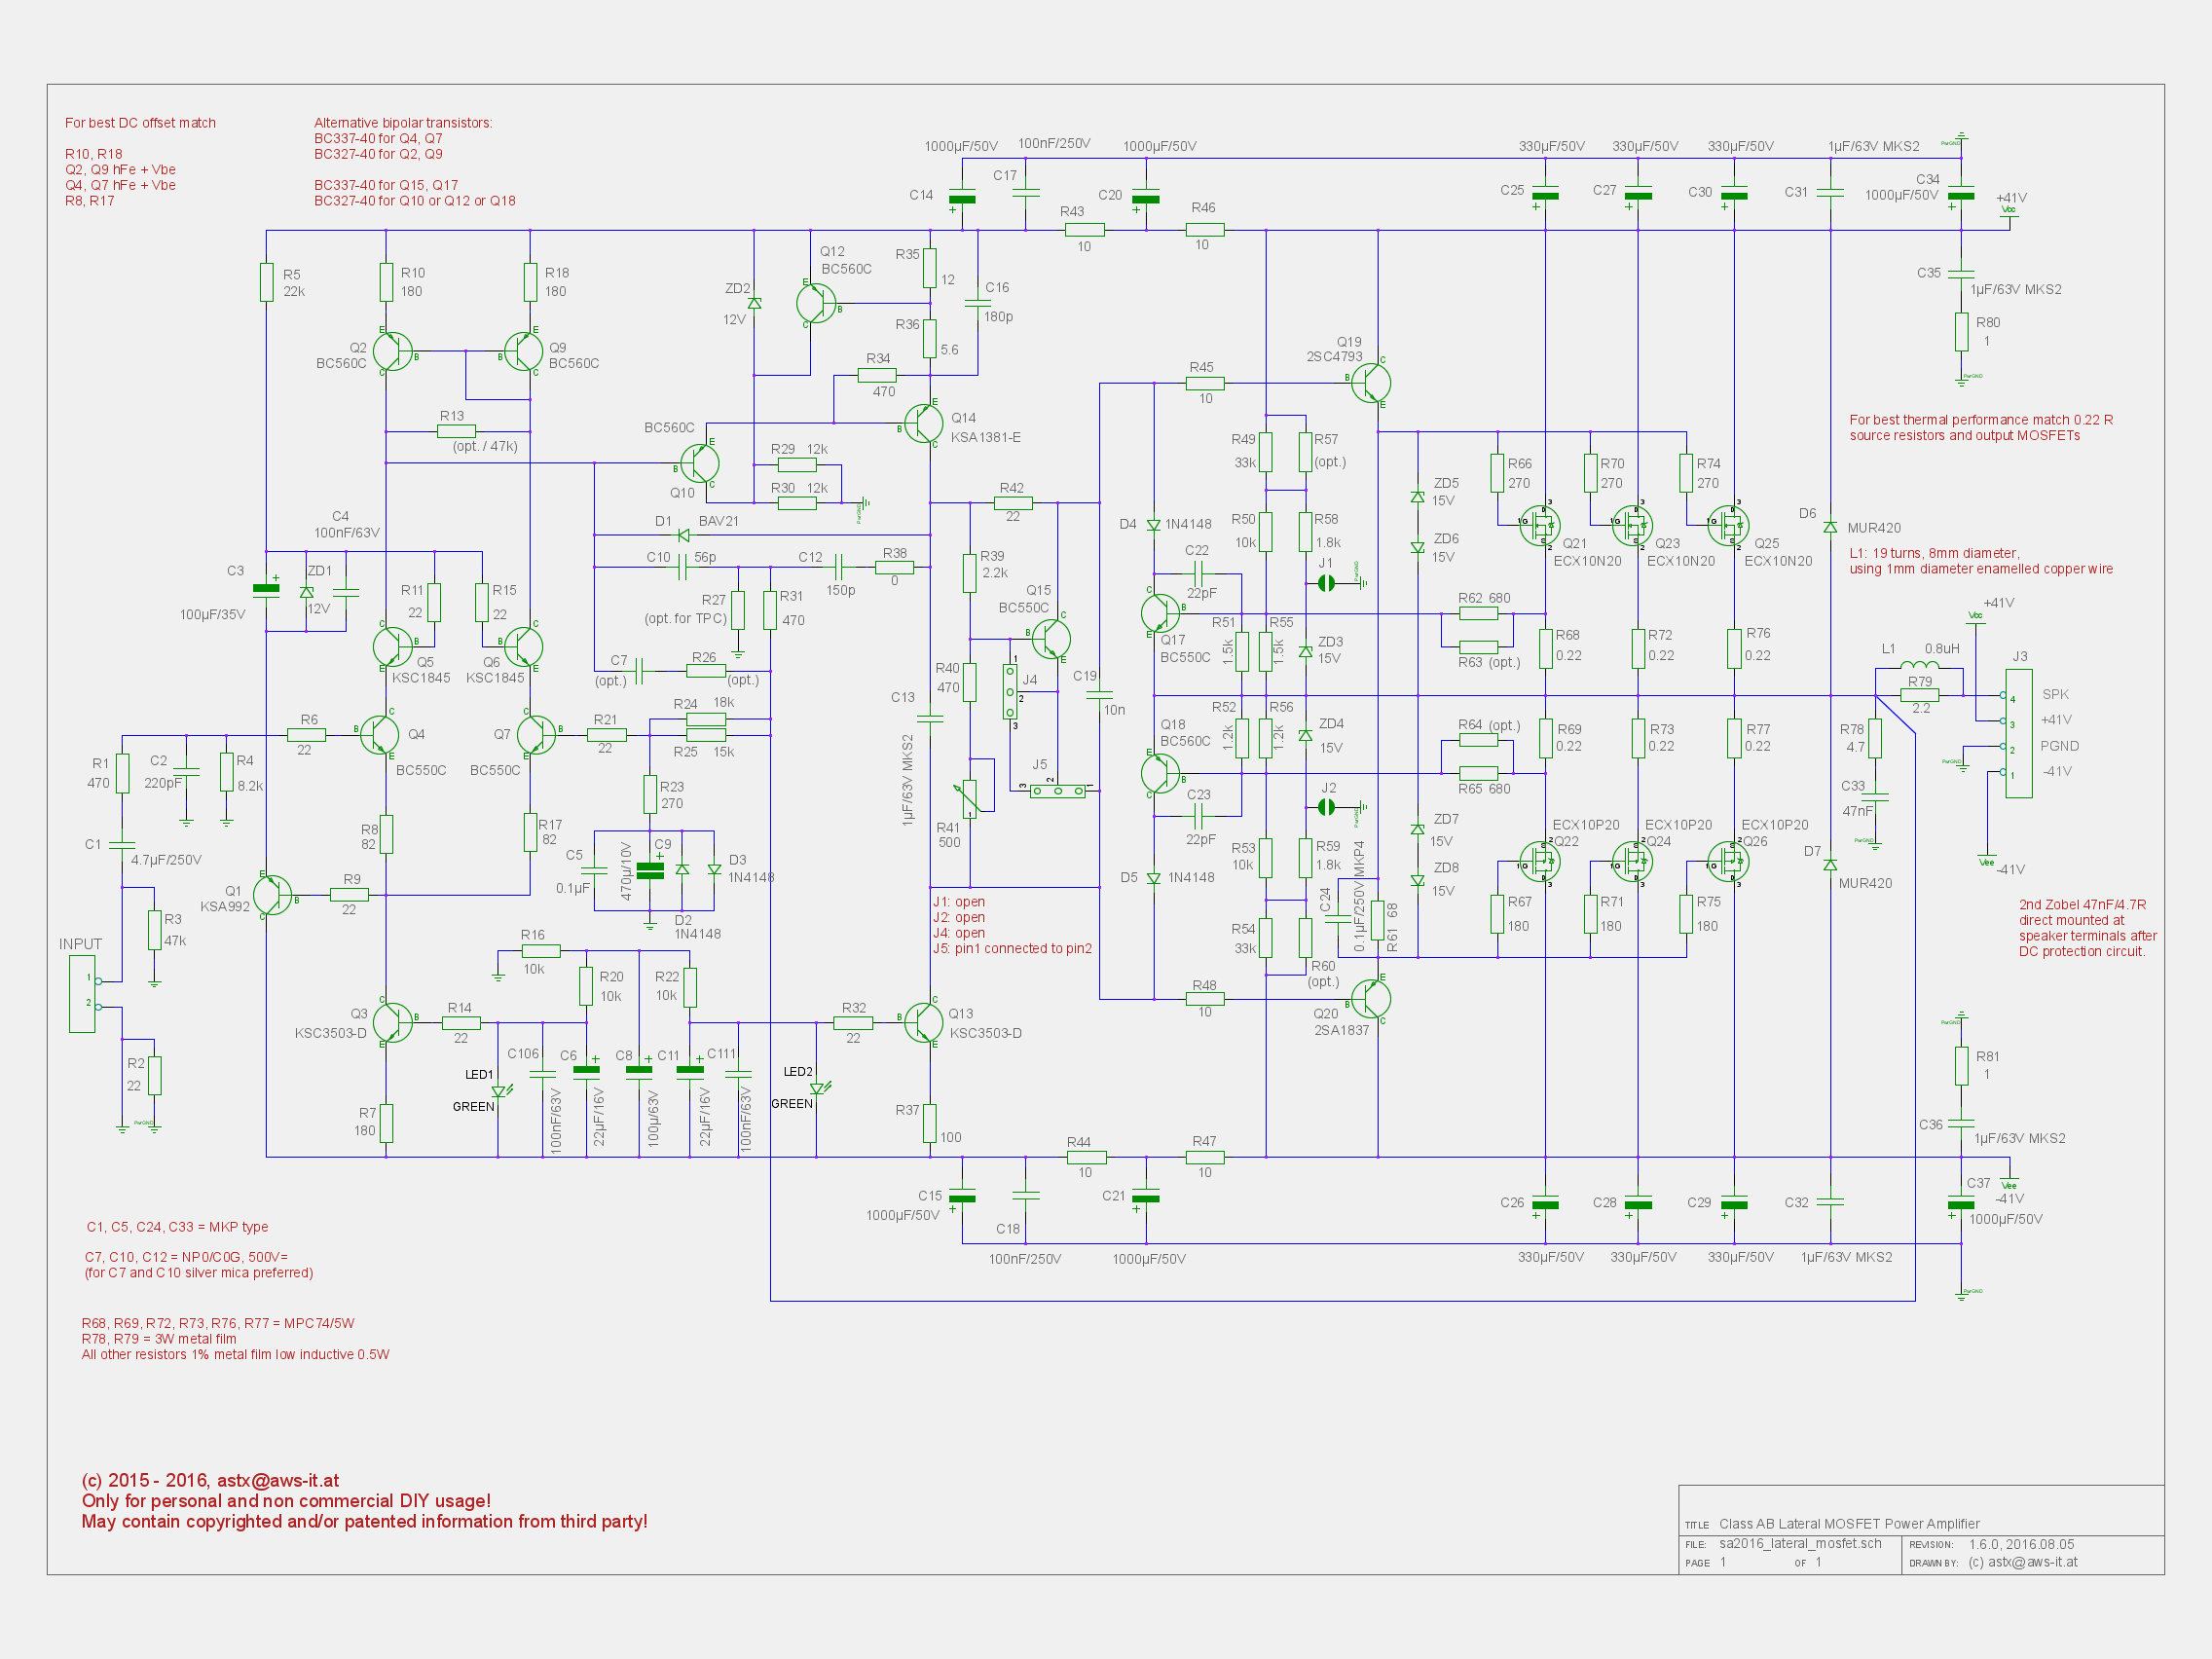Select the D1 BAV21 diode symbol
This screenshot has height=1659, width=2212.
click(683, 535)
